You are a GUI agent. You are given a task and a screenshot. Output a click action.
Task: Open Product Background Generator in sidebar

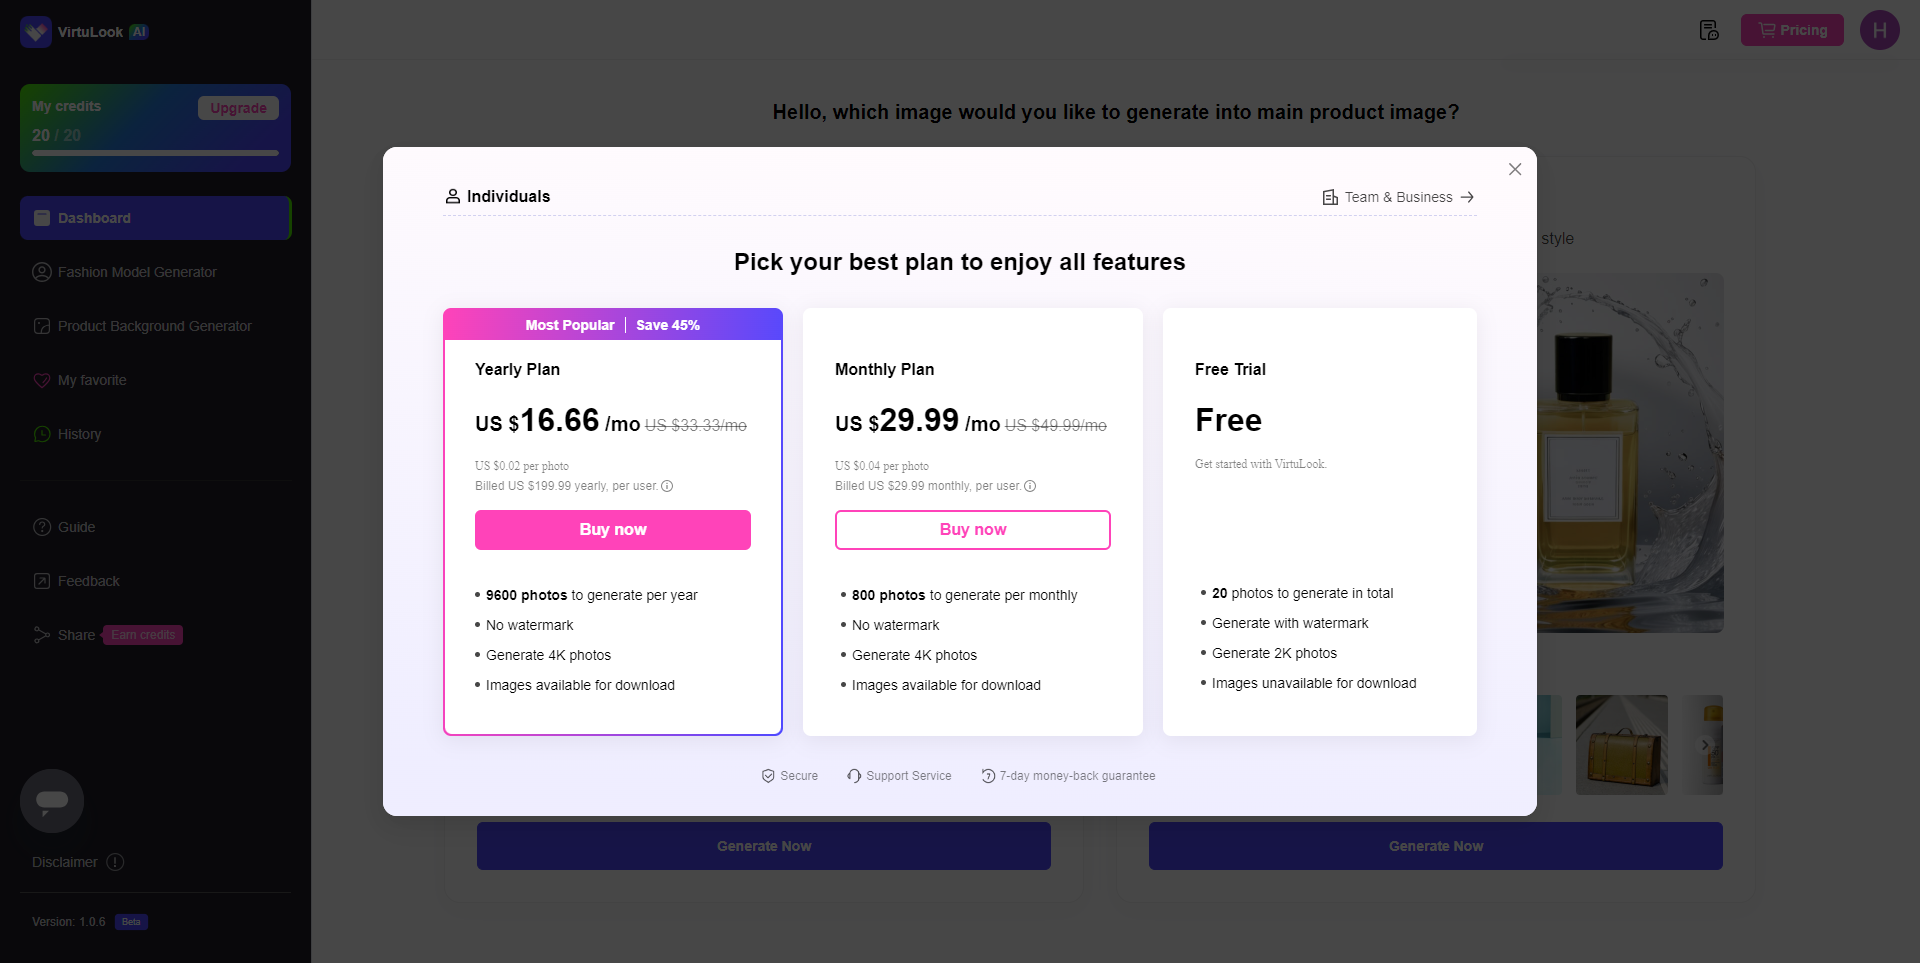(x=155, y=326)
